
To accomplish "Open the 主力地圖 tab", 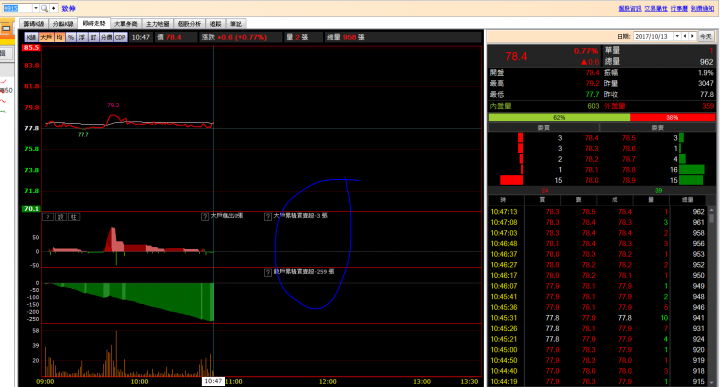I will coord(158,24).
